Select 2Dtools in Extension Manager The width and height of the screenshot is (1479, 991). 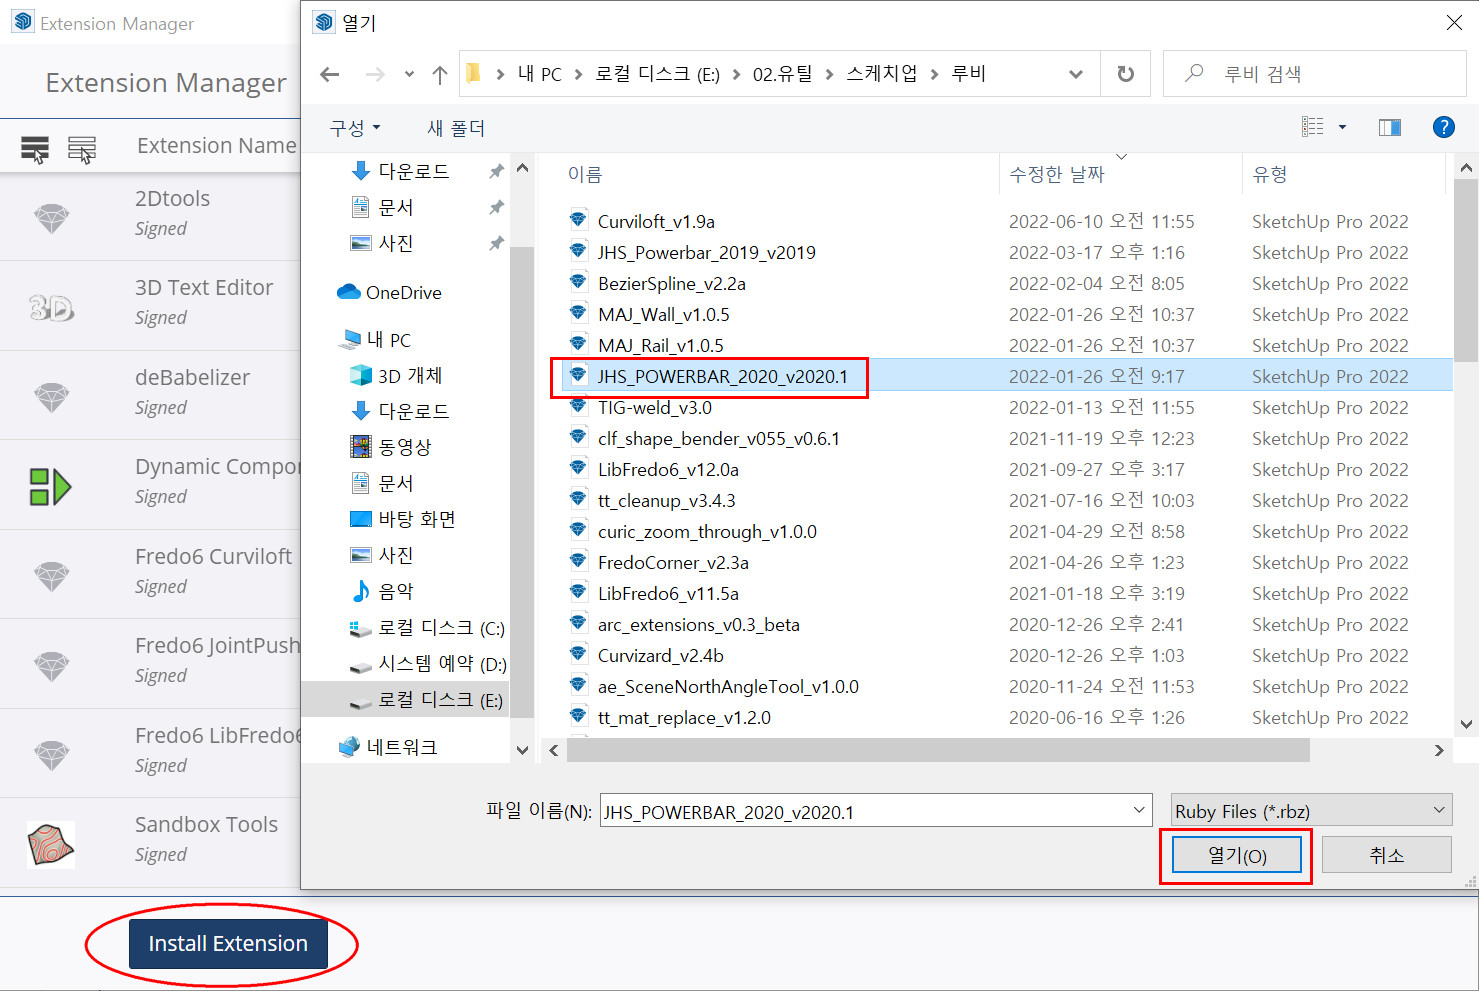click(x=150, y=216)
